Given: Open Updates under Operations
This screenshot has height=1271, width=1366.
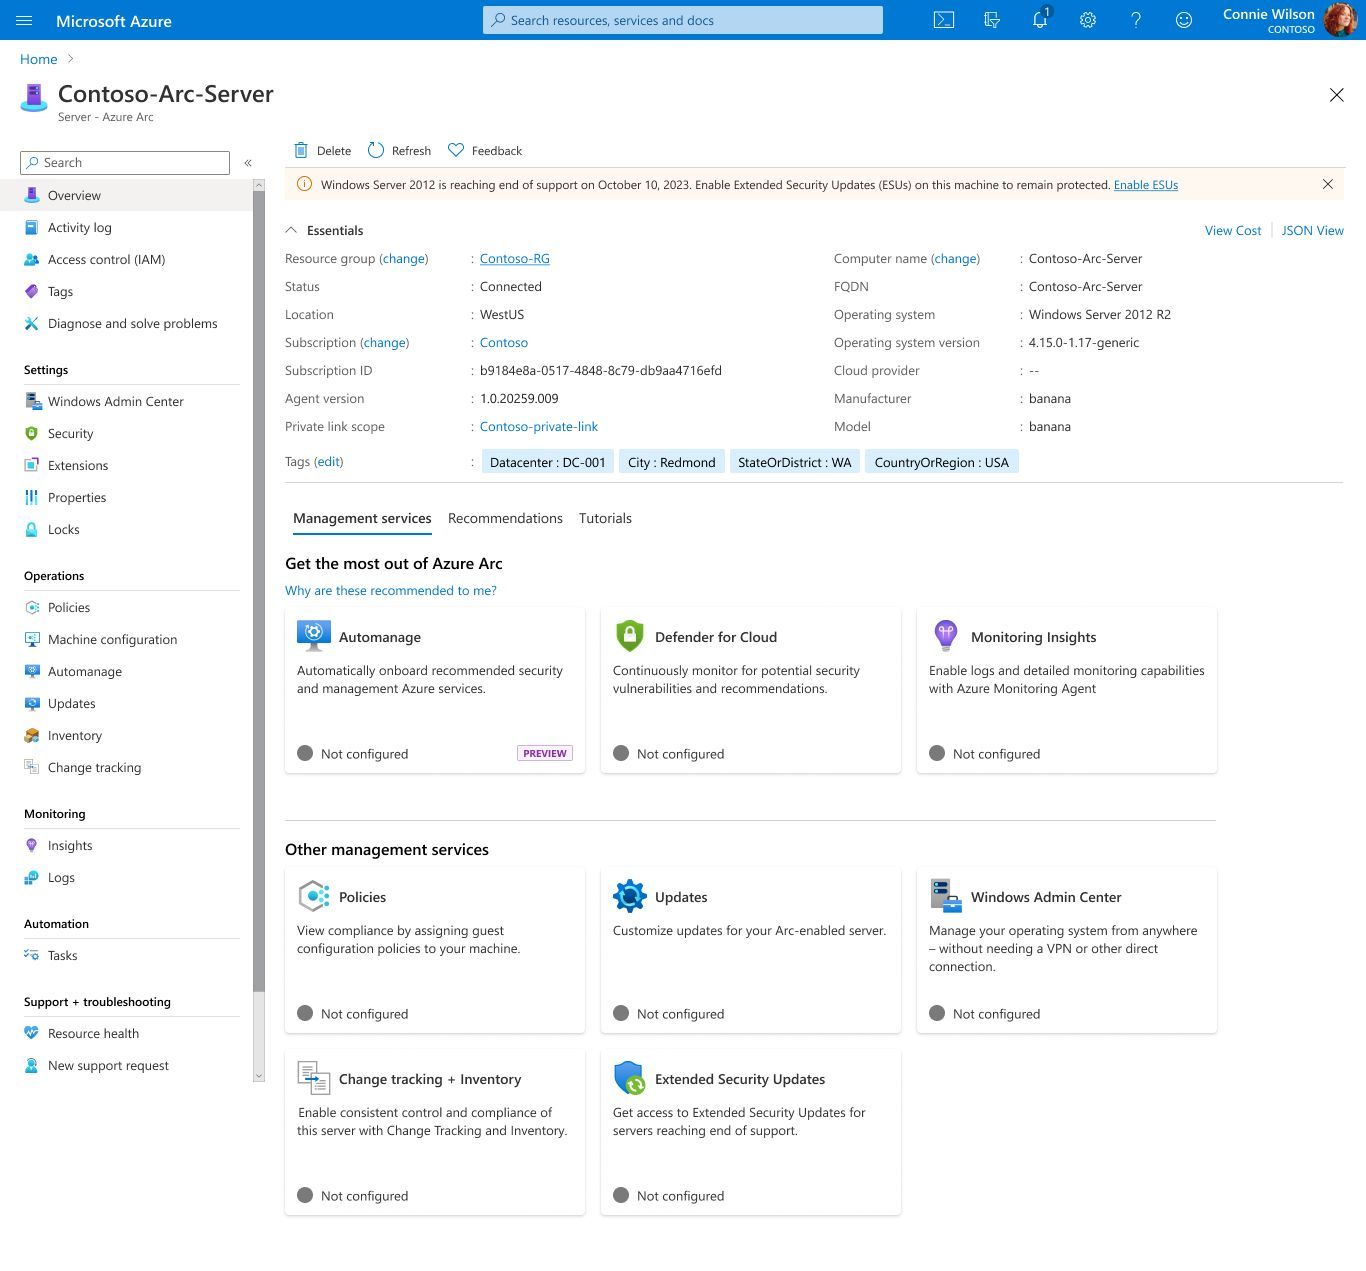Looking at the screenshot, I should pos(72,703).
